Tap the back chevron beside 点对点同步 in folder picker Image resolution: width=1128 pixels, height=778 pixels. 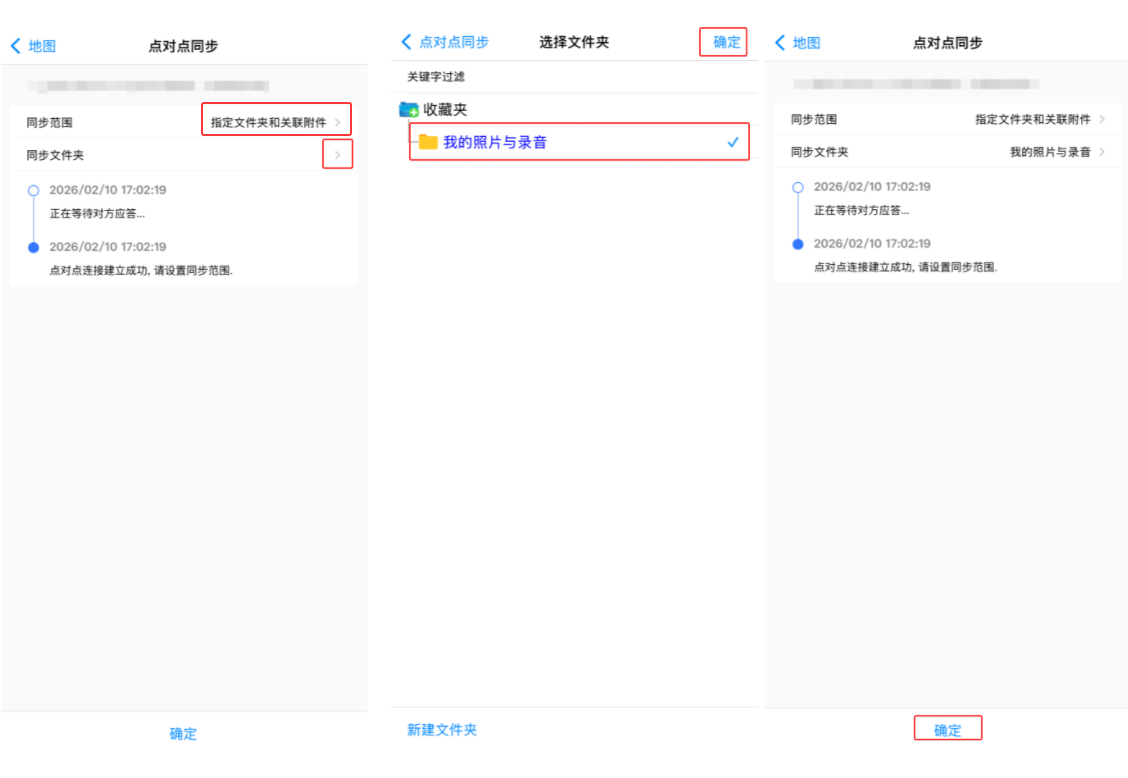406,42
